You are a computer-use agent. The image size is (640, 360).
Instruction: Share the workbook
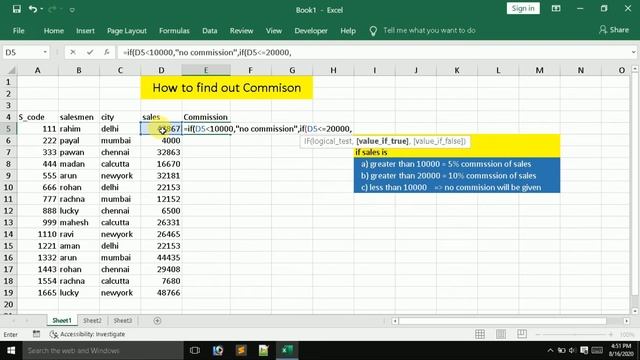click(614, 30)
